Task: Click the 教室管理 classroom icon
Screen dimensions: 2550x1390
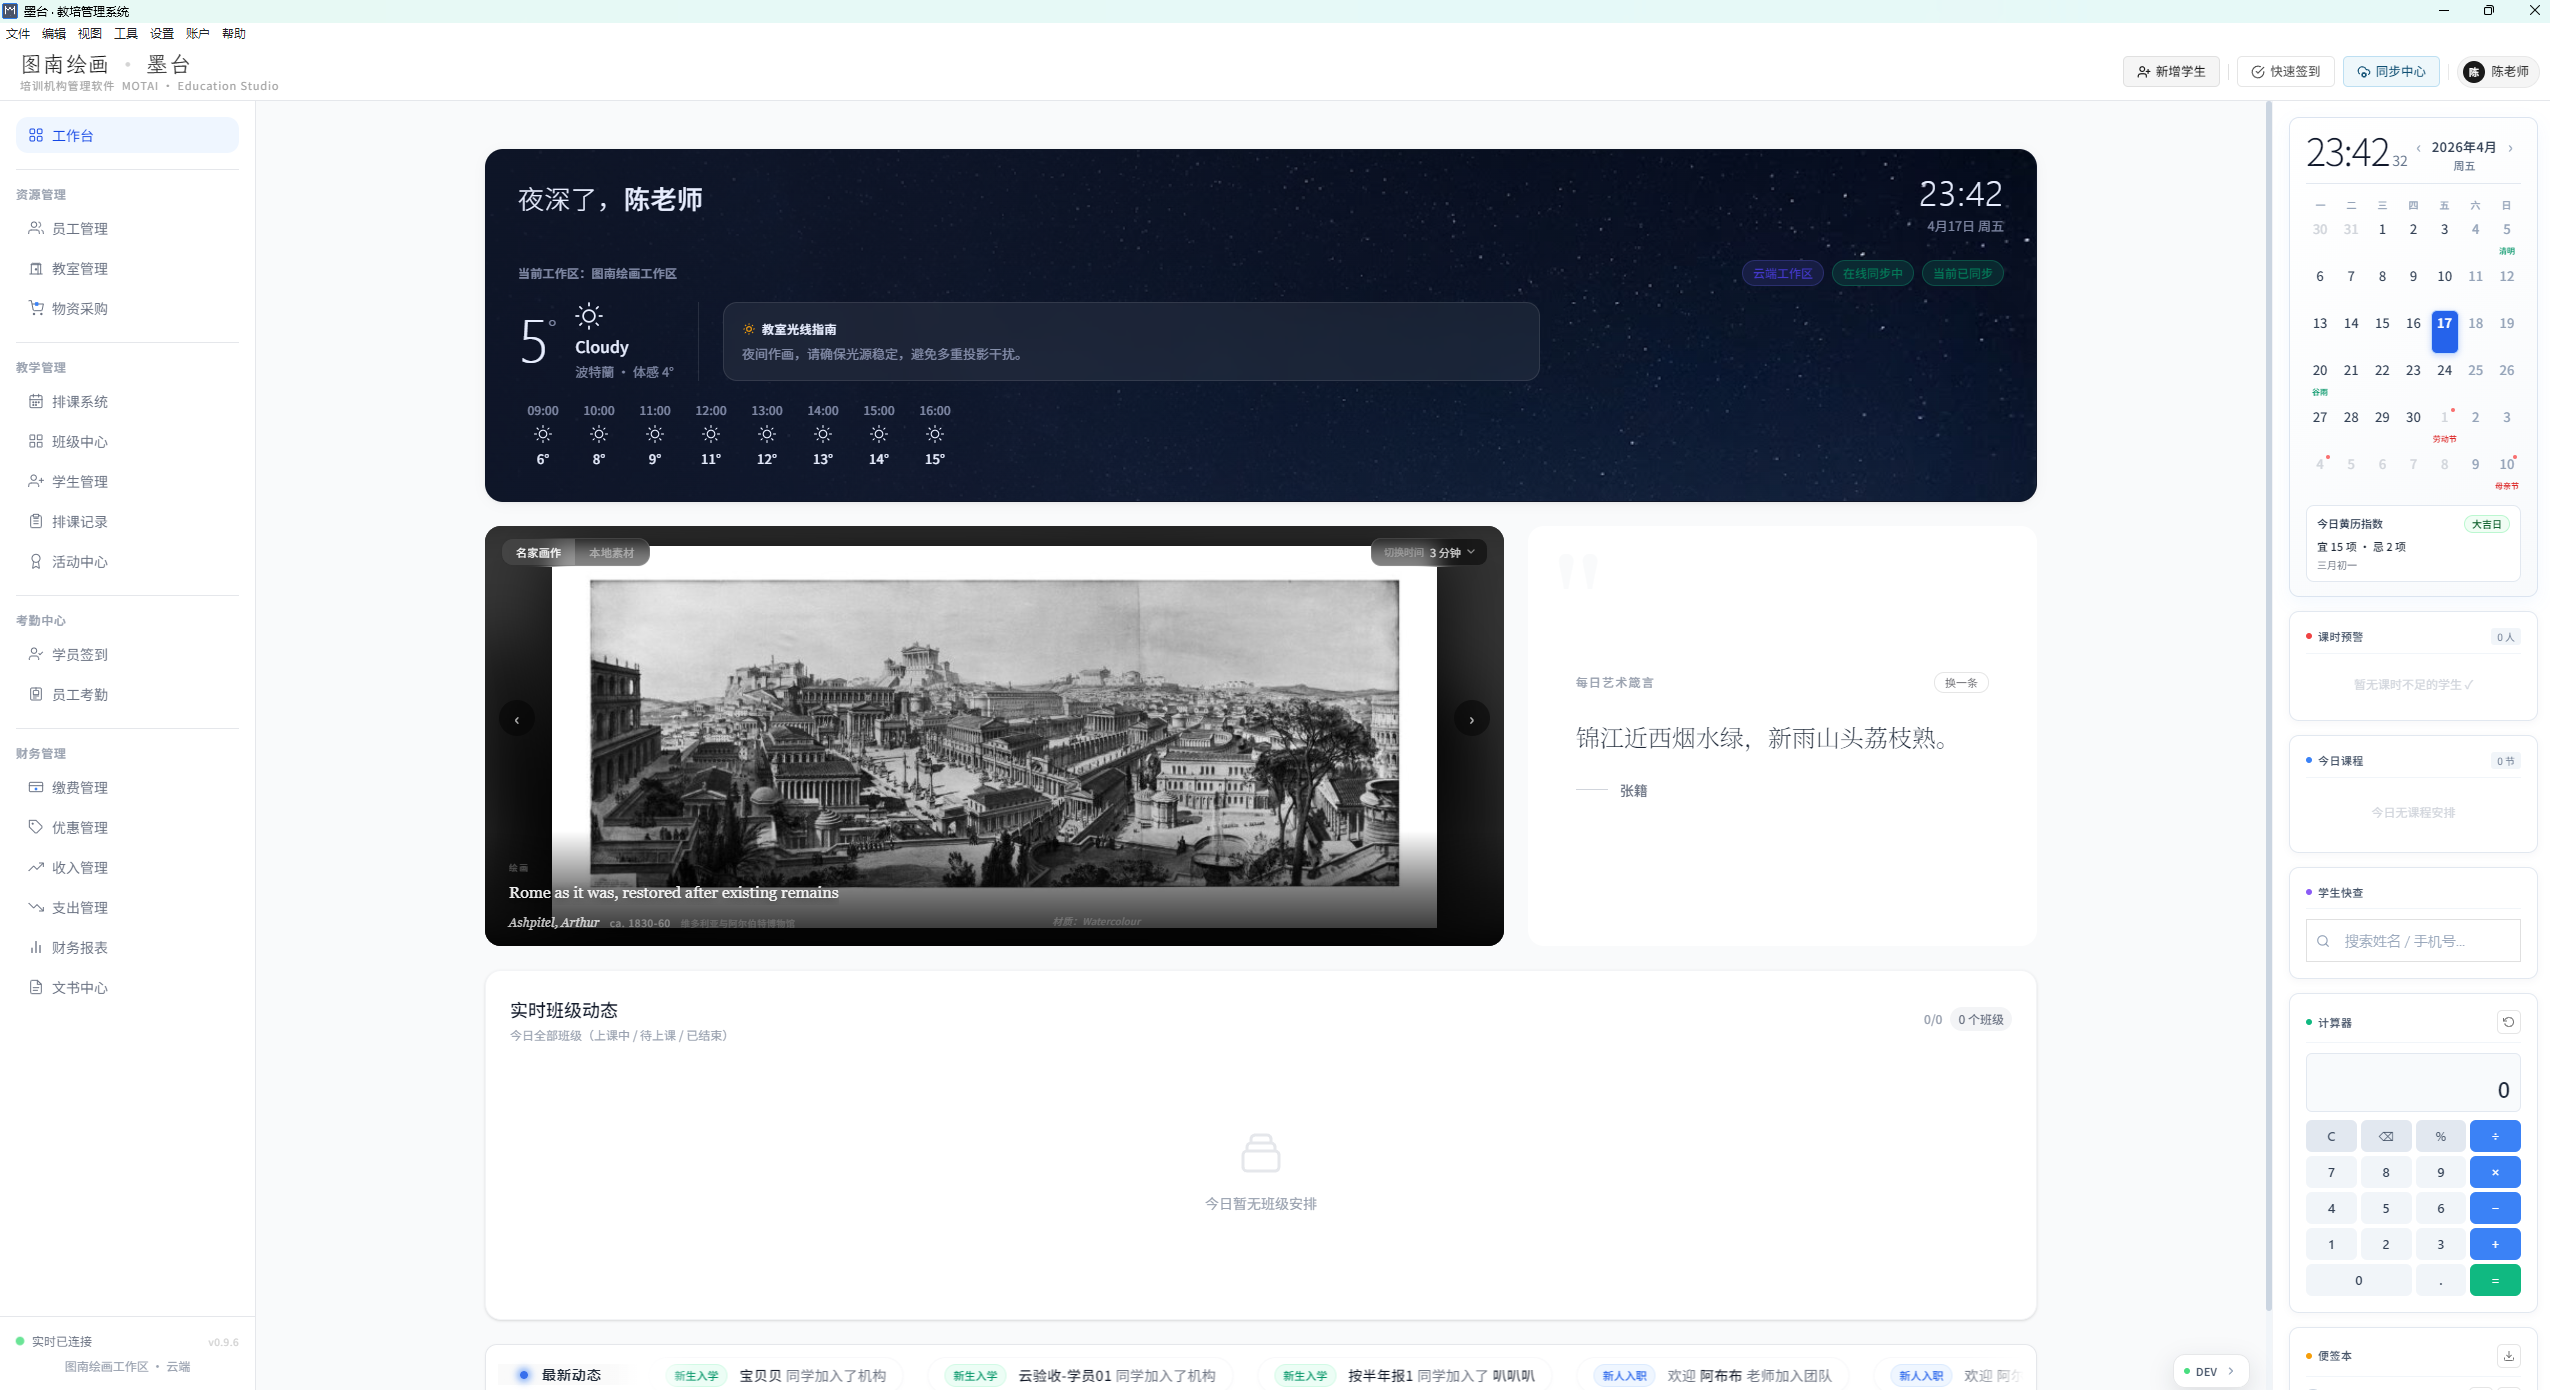Action: (x=36, y=268)
